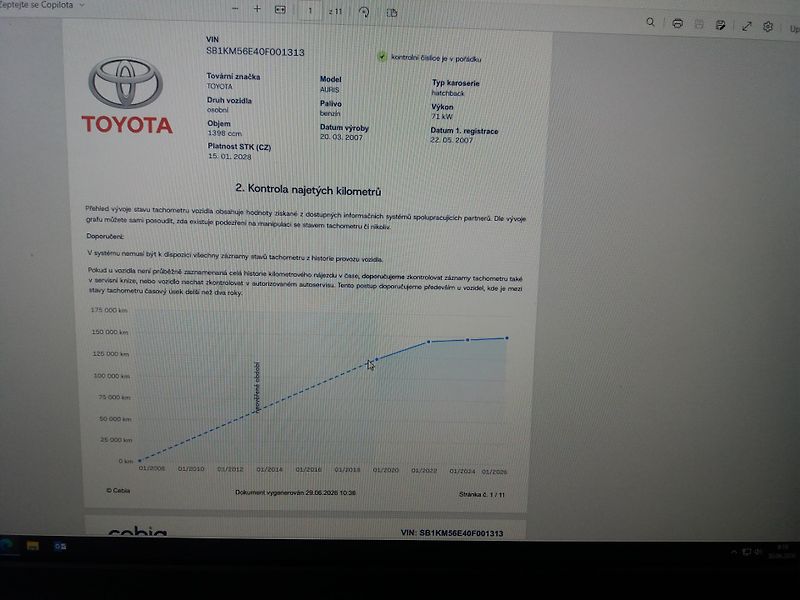Viewport: 800px width, 600px height.
Task: Open PDF viewer settings gear
Action: tap(768, 27)
